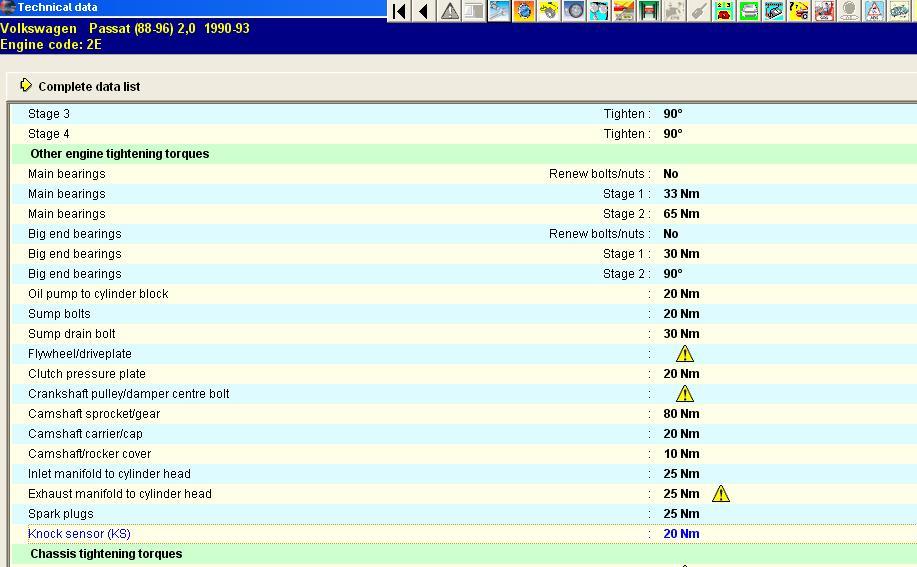Click the question mark car icon

(x=799, y=11)
